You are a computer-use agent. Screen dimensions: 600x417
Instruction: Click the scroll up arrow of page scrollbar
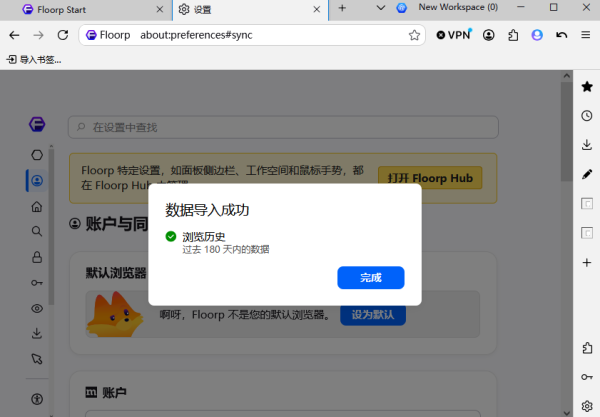[567, 76]
